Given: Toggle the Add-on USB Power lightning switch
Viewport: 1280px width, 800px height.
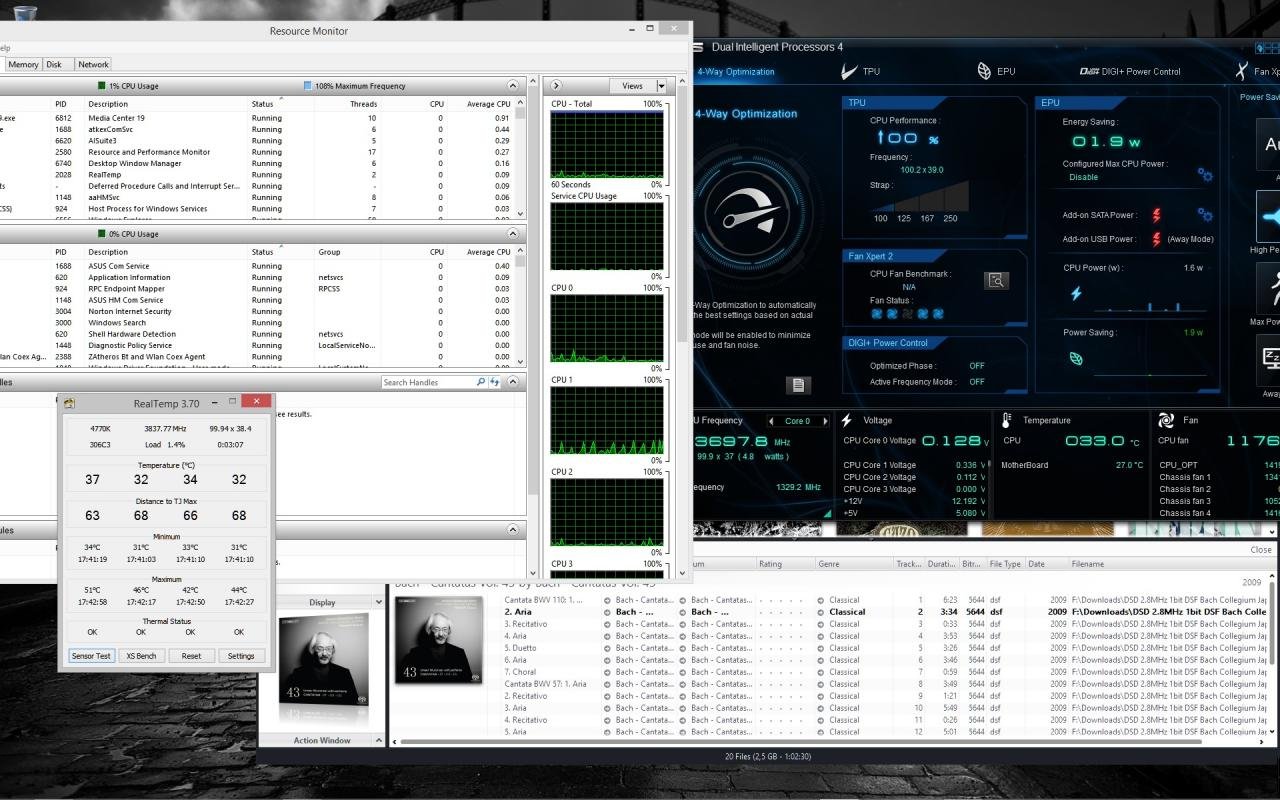Looking at the screenshot, I should pos(1157,239).
